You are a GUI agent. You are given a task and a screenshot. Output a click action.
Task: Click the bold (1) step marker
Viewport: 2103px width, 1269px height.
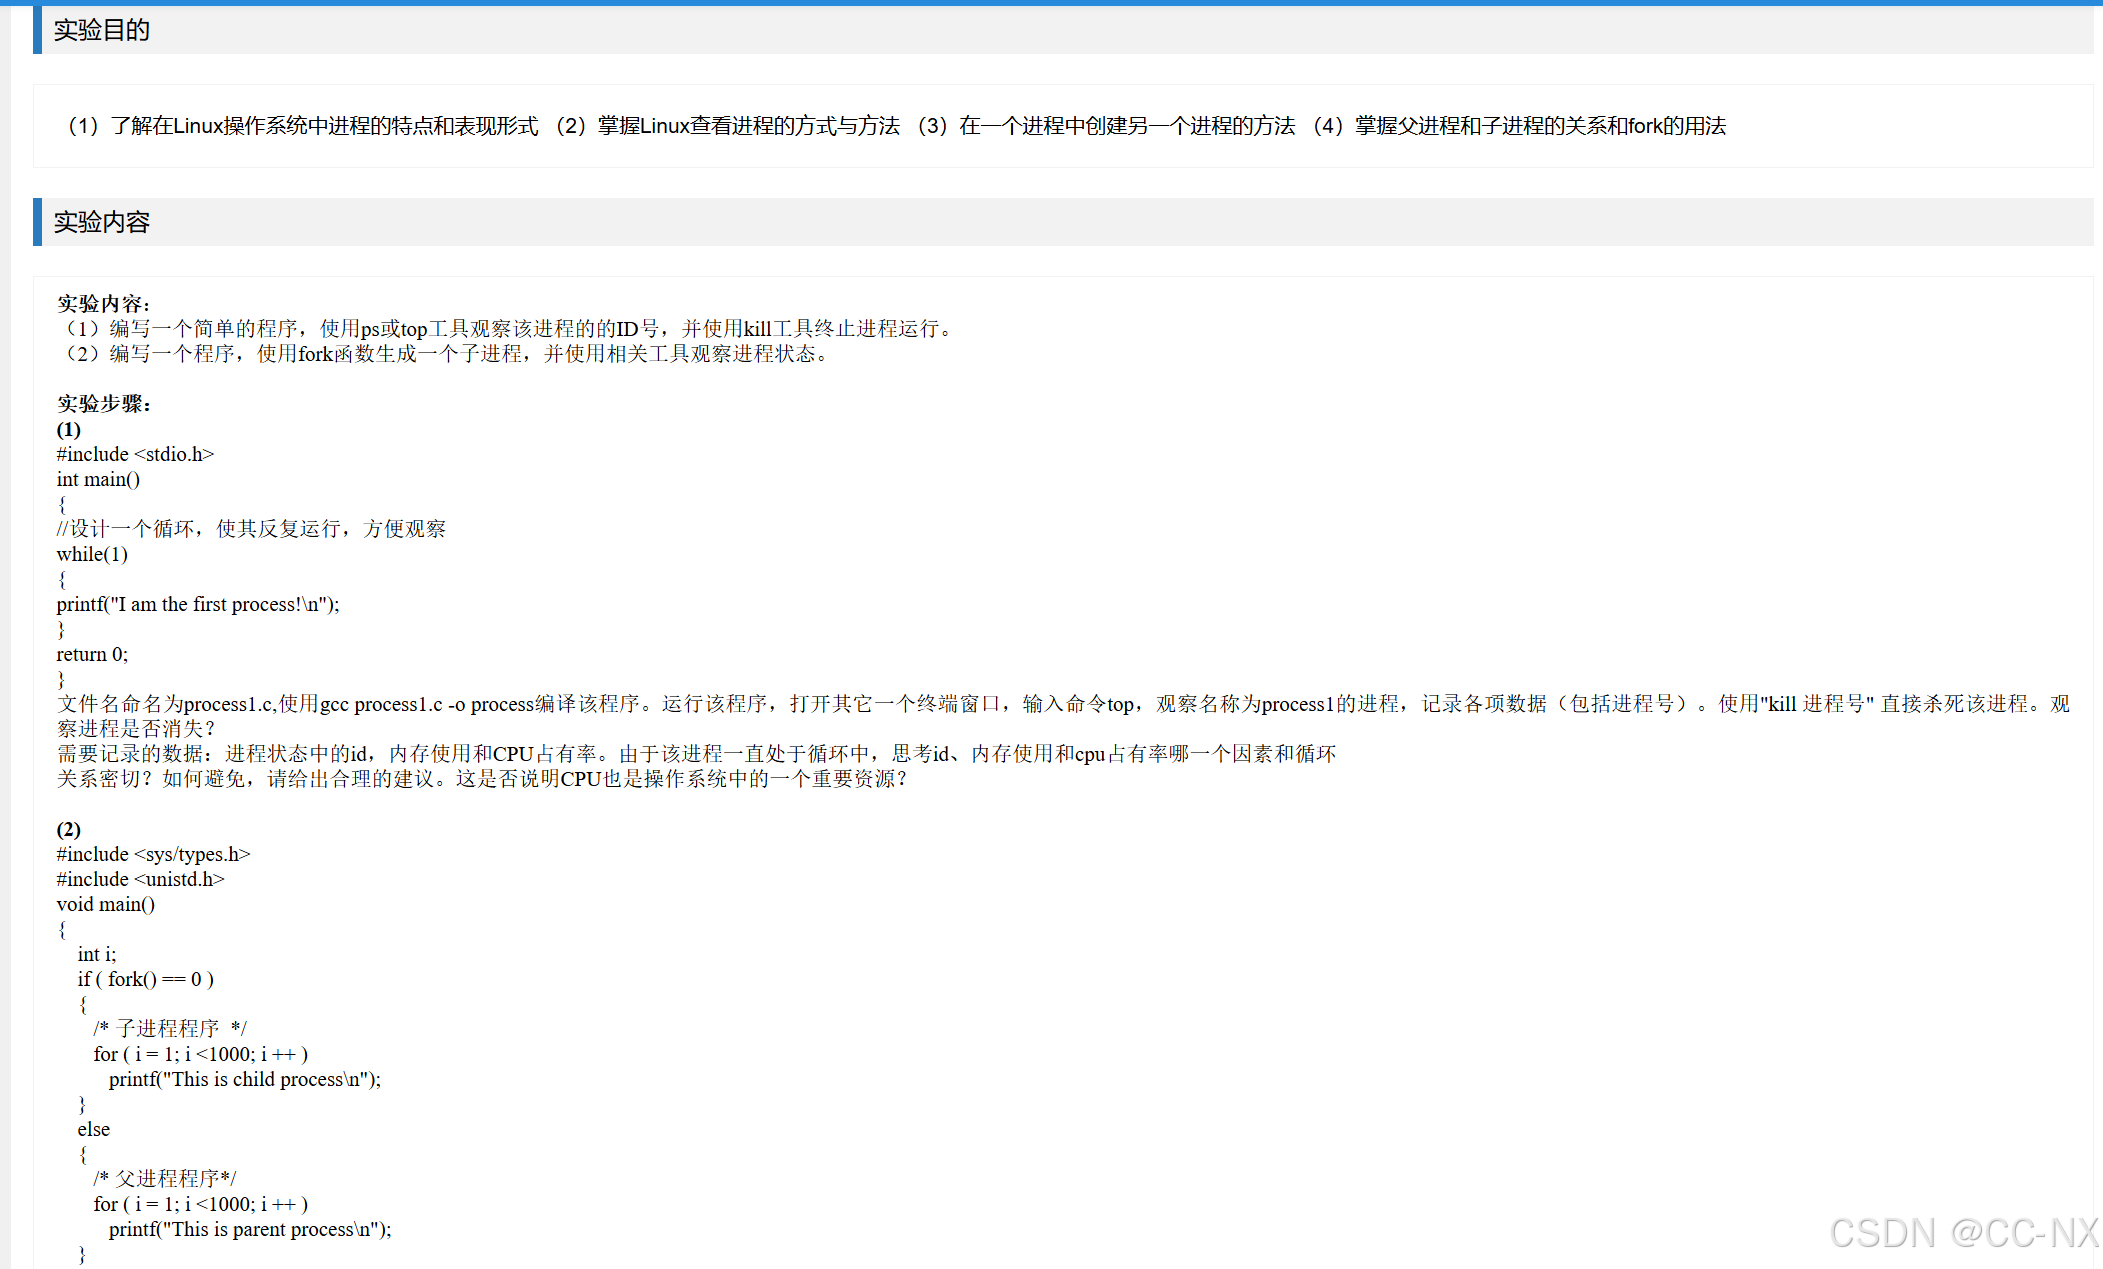click(x=68, y=429)
